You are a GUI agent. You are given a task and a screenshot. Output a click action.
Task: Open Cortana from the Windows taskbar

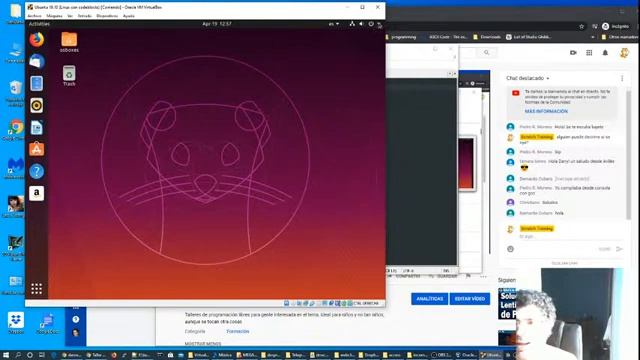click(x=30, y=355)
